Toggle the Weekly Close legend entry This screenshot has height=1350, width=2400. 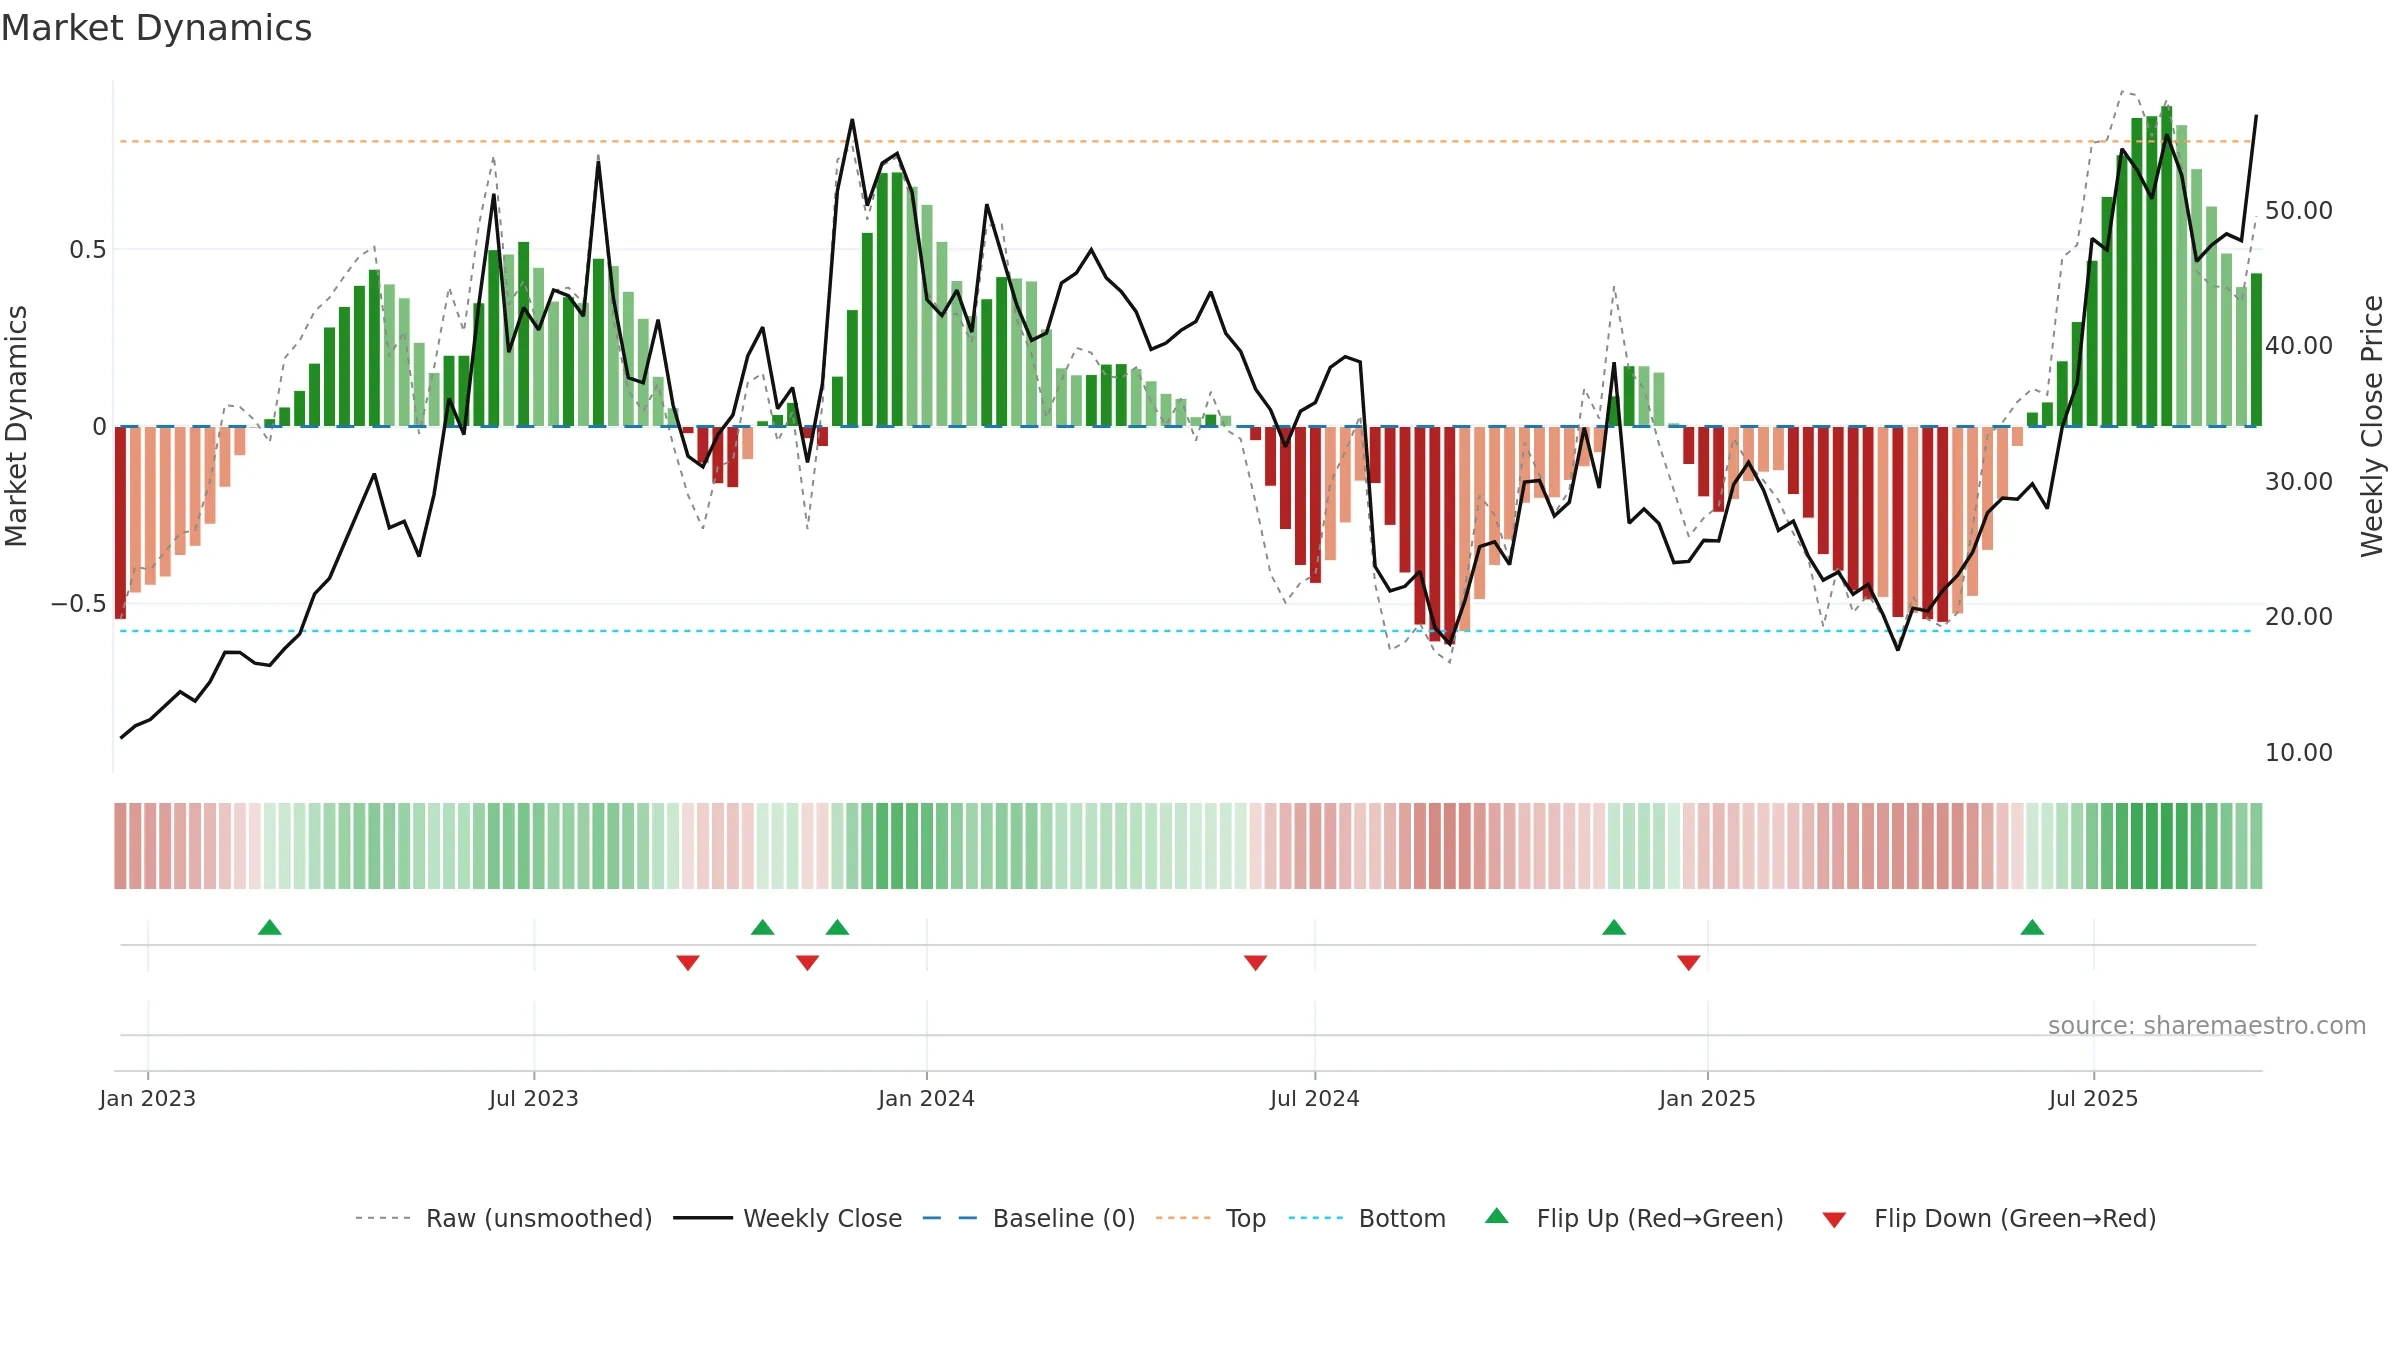[x=787, y=1218]
